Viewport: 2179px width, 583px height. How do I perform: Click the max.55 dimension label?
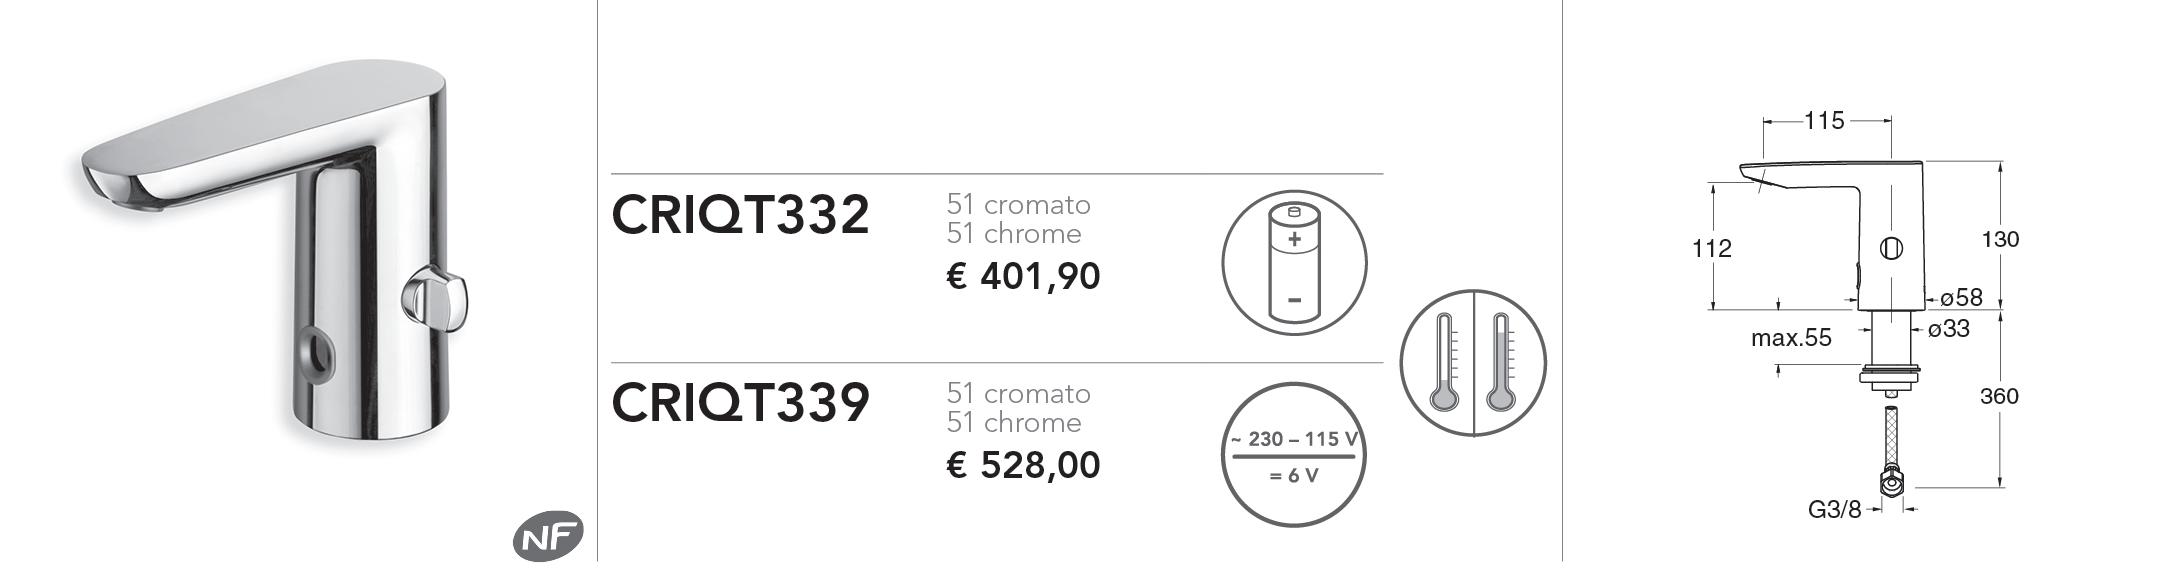tap(1791, 338)
